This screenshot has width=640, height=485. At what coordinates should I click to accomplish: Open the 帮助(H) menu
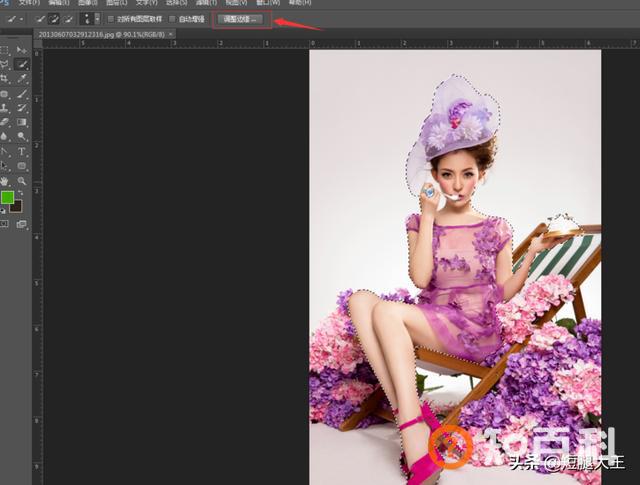pyautogui.click(x=300, y=2)
